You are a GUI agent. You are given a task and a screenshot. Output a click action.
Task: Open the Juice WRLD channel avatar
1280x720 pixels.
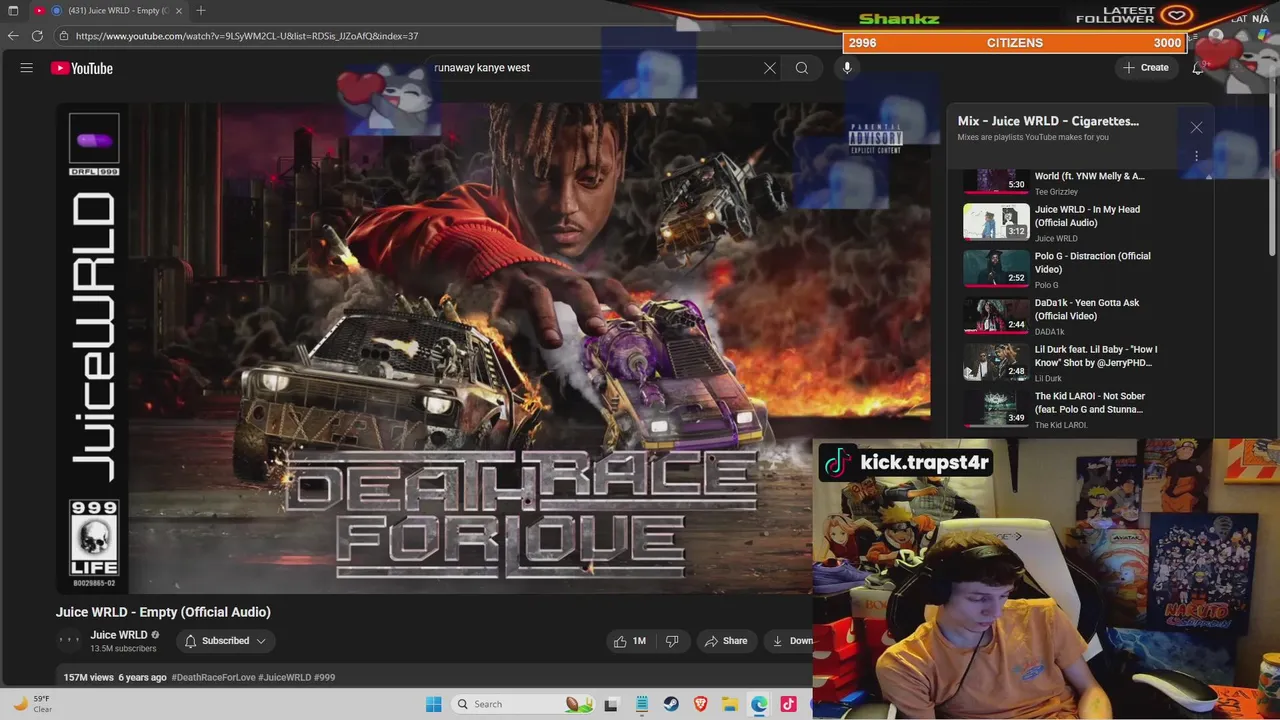pos(69,641)
